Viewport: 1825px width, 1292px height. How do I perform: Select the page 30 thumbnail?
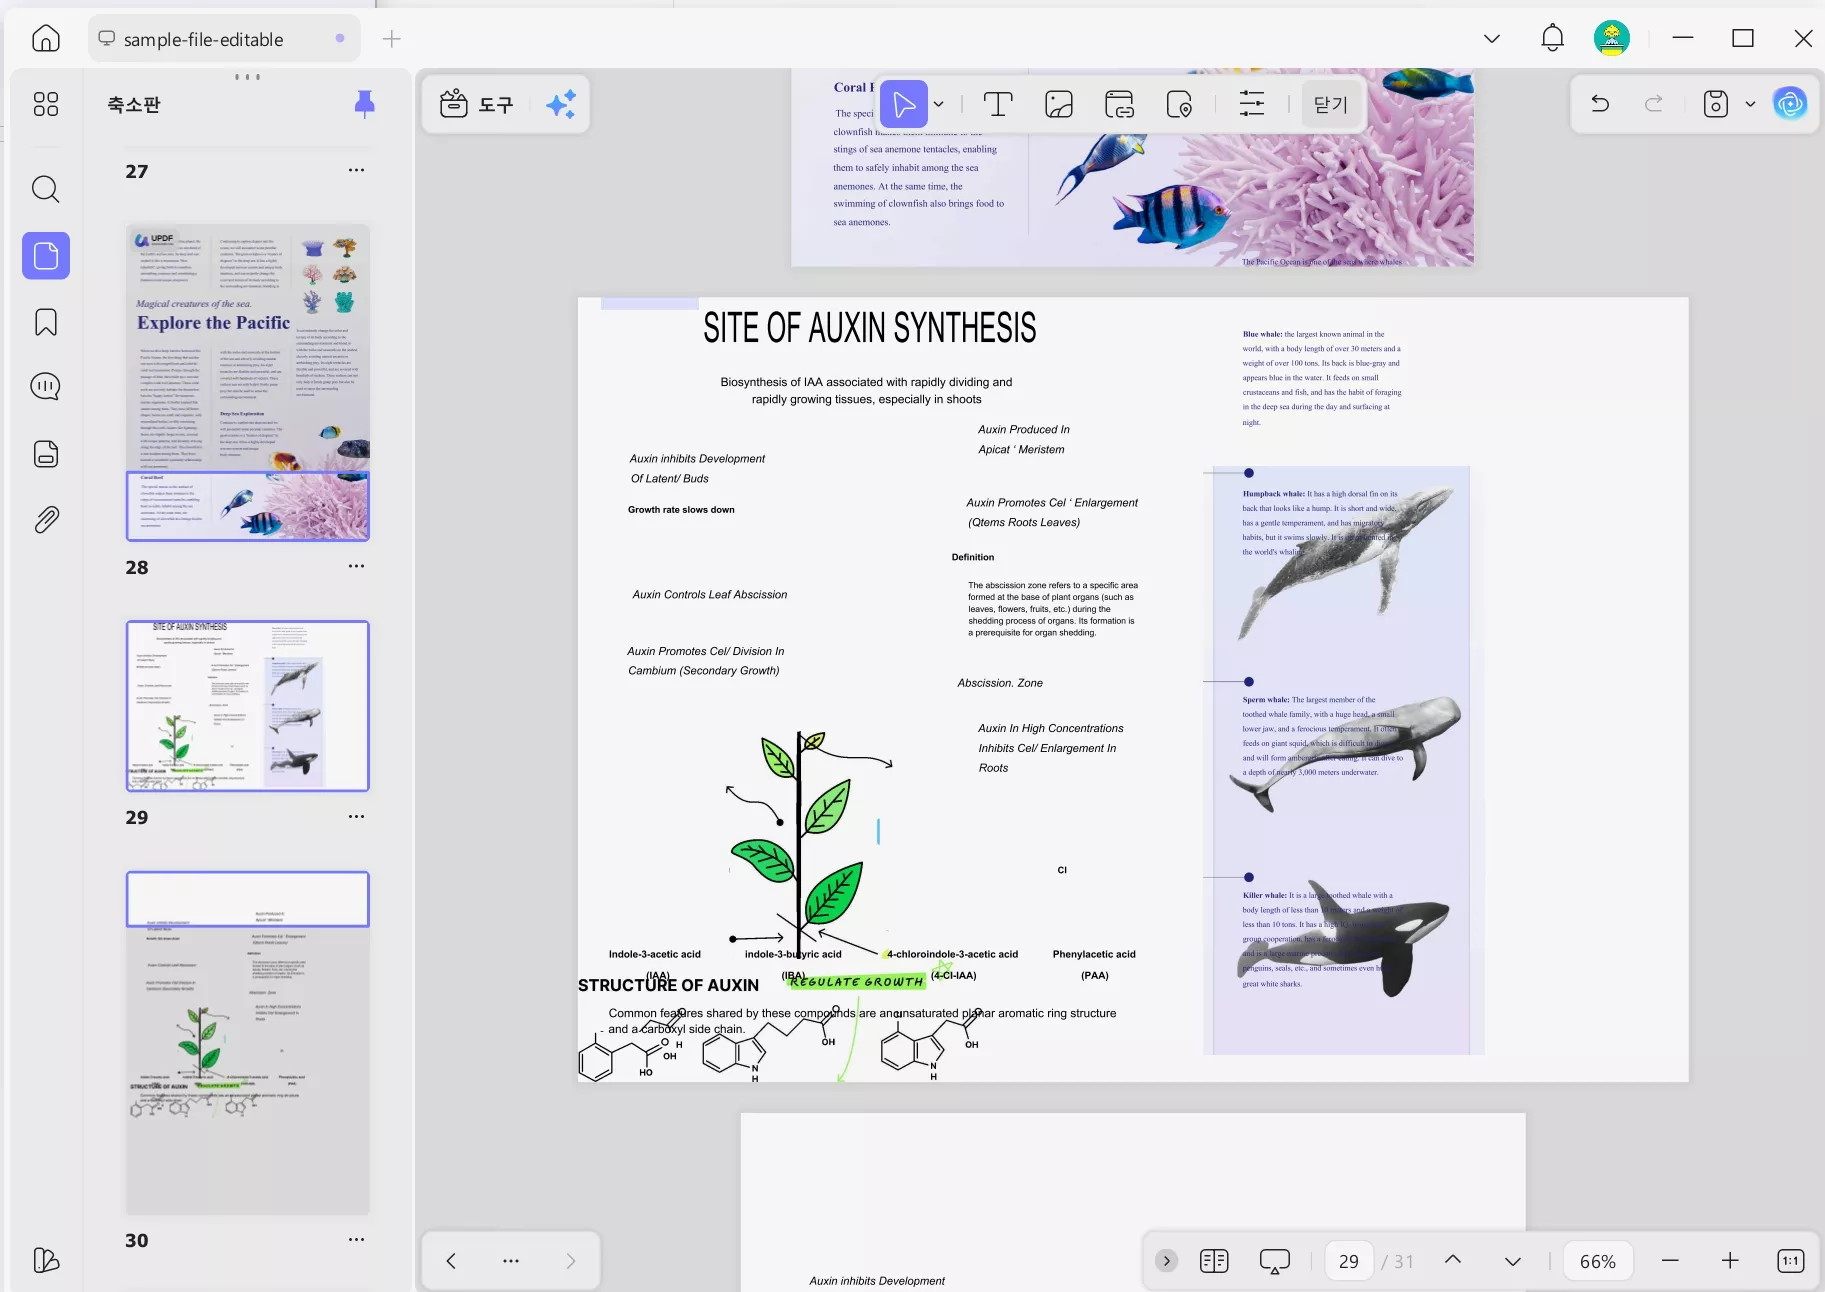click(247, 1042)
